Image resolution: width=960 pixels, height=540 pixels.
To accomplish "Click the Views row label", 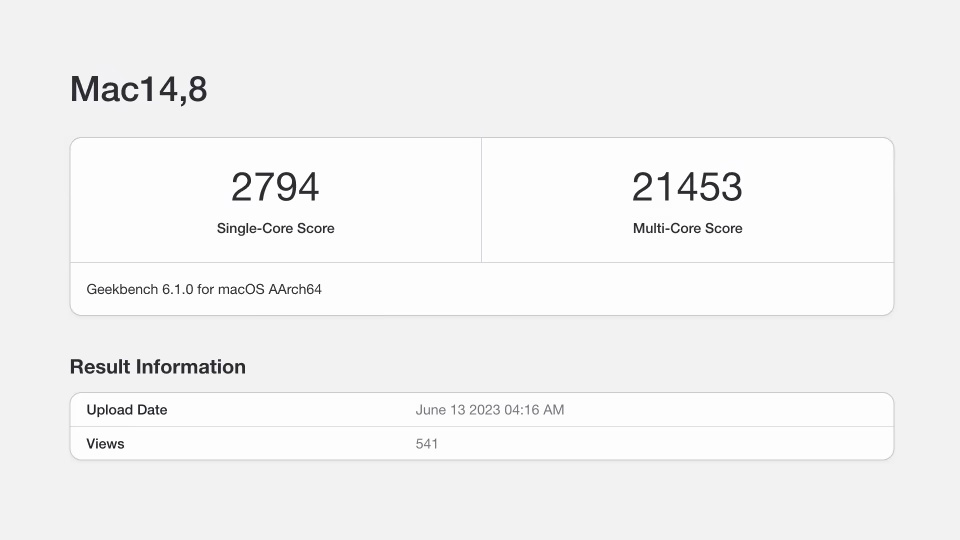I will (x=106, y=444).
